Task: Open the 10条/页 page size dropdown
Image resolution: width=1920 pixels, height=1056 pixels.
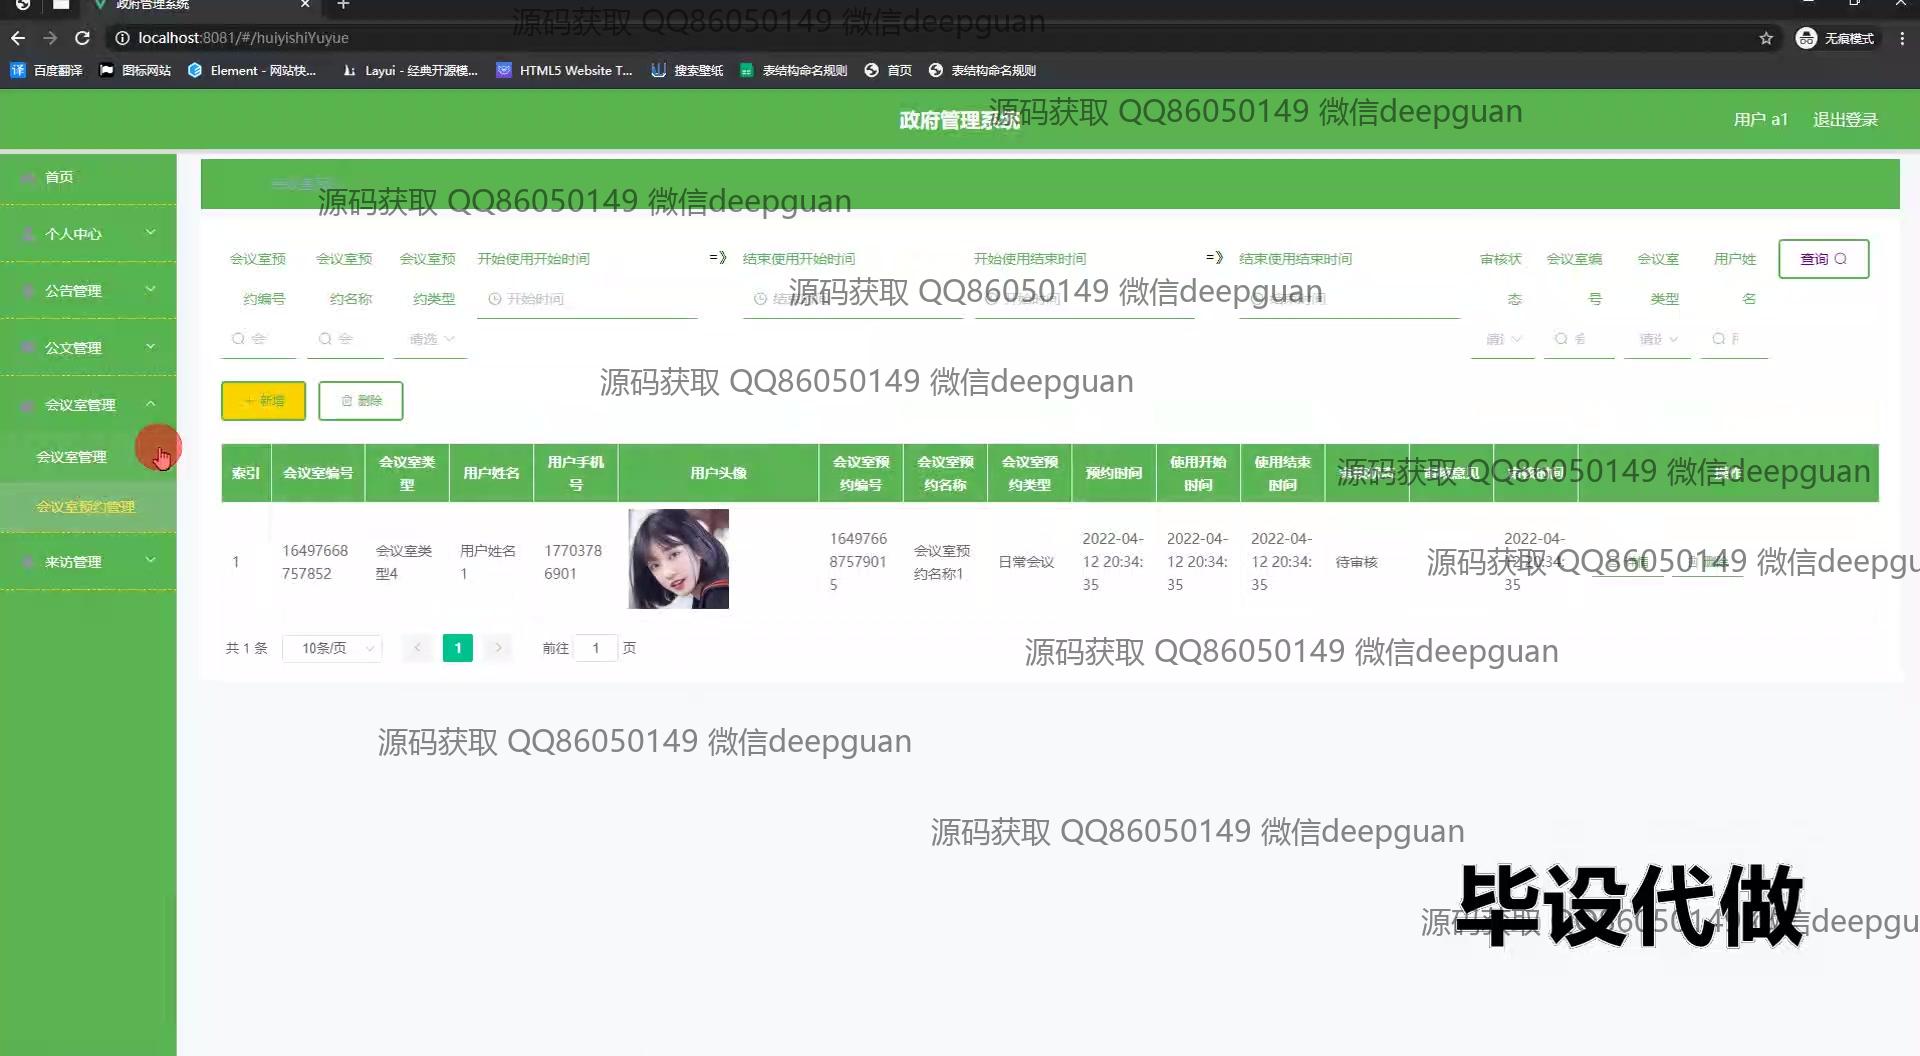Action: pos(333,648)
